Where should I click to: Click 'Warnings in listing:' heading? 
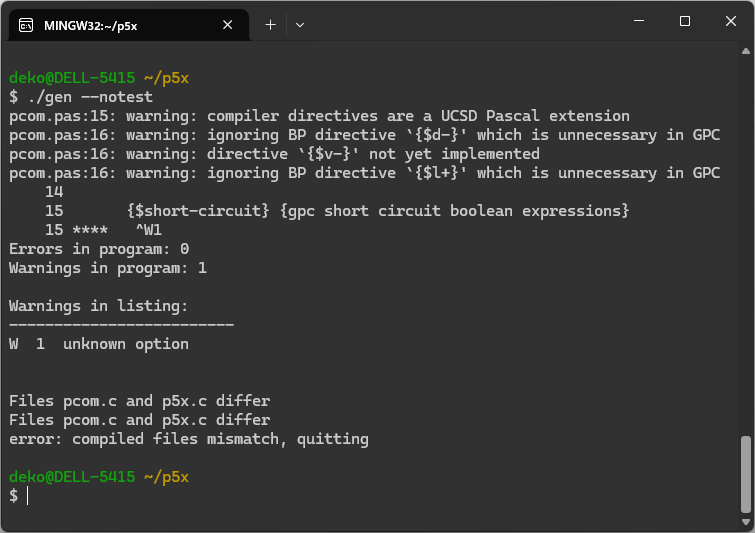point(99,306)
